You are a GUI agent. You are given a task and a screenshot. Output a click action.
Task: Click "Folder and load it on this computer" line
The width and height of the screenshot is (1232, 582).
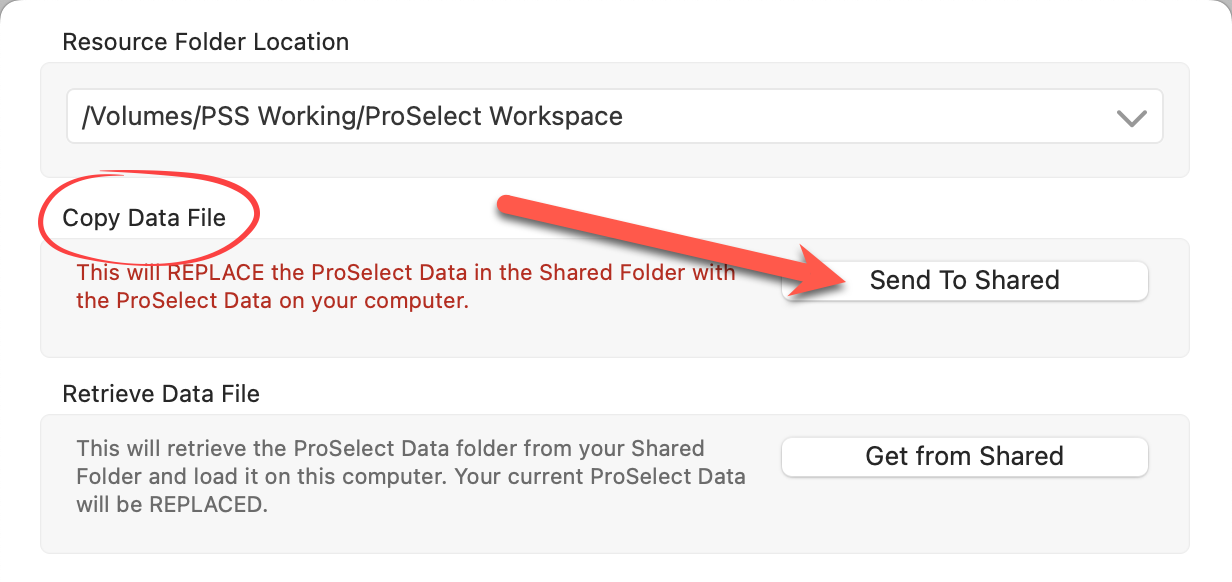(260, 476)
